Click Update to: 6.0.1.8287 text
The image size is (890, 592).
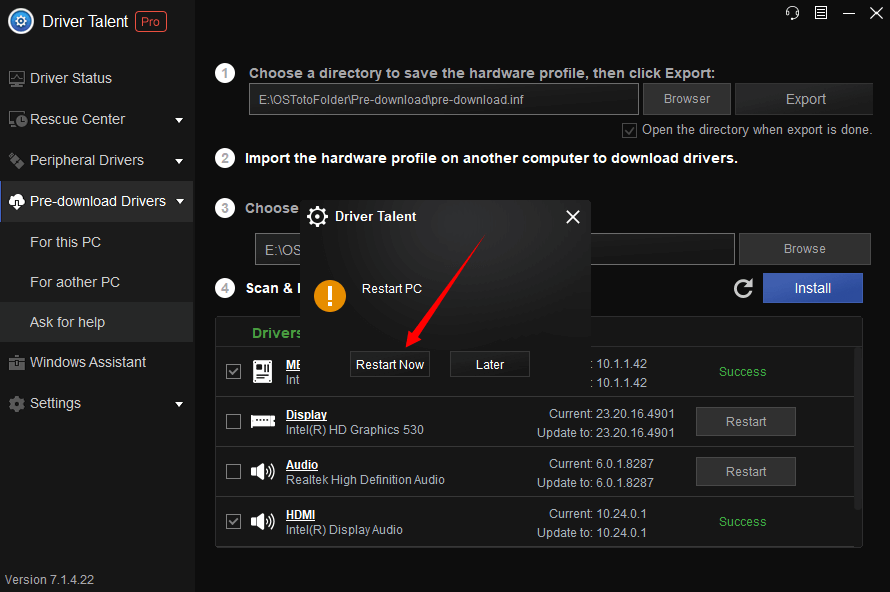[x=595, y=483]
